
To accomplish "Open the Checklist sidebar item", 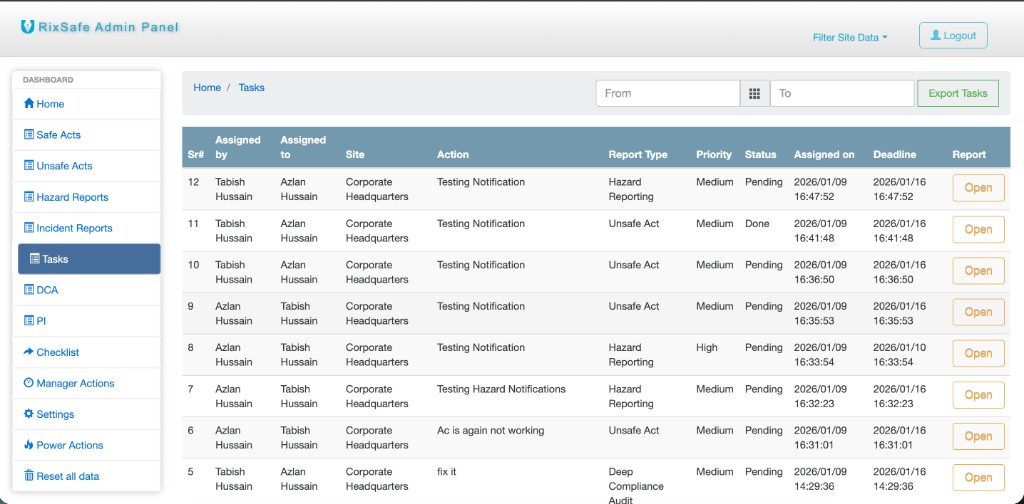I will pos(86,352).
